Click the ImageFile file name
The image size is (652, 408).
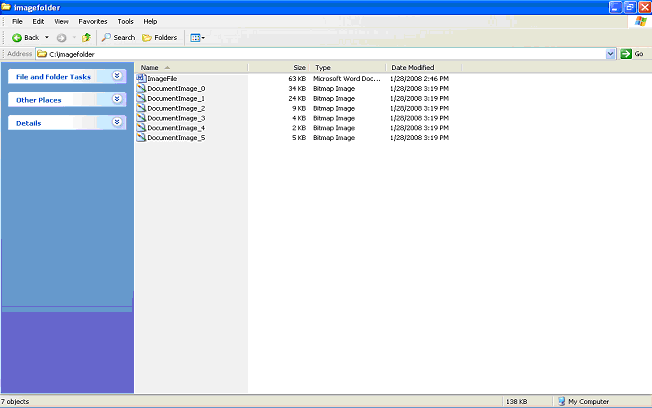click(x=162, y=79)
